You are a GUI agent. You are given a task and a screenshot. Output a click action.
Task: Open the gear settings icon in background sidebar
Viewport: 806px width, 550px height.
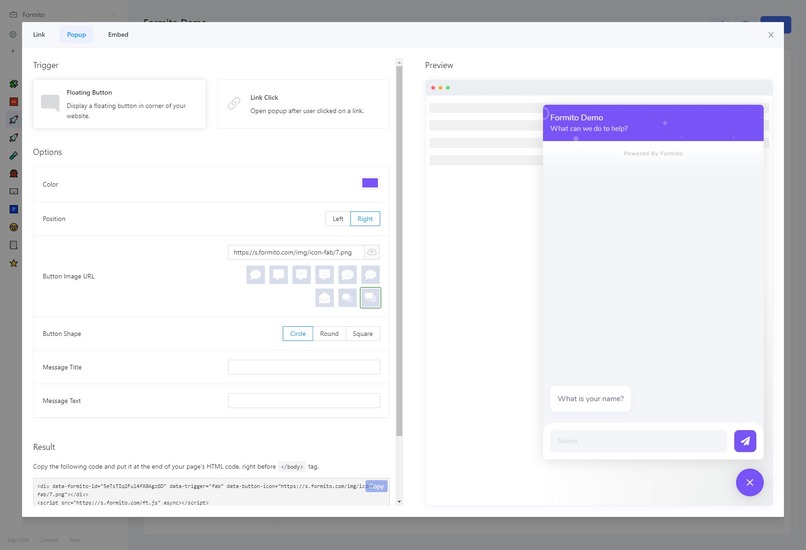[x=13, y=34]
